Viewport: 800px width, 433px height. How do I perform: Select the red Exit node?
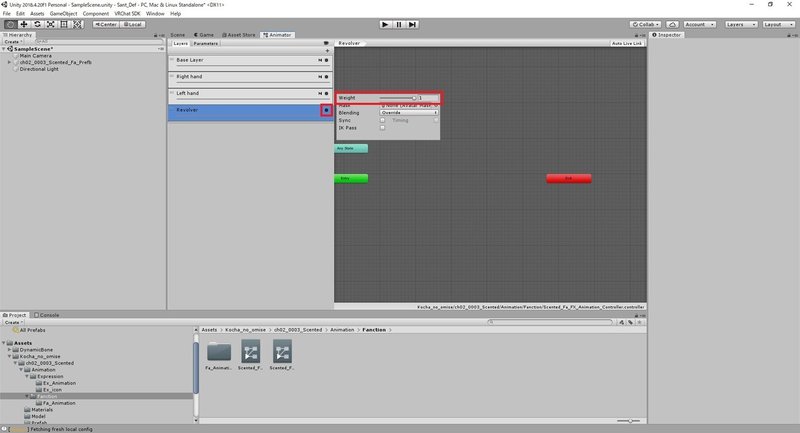coord(569,179)
